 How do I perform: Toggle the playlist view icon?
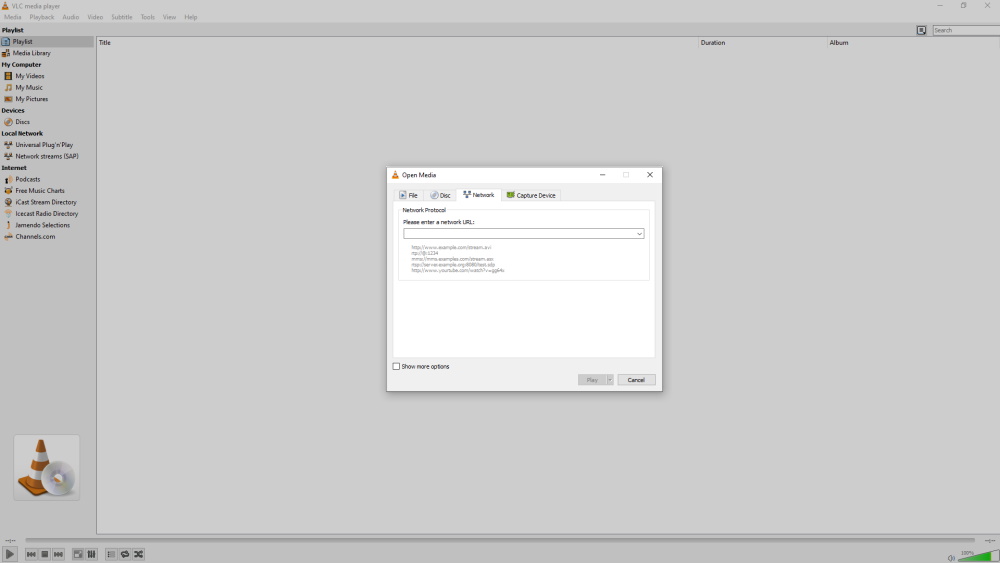click(x=111, y=554)
